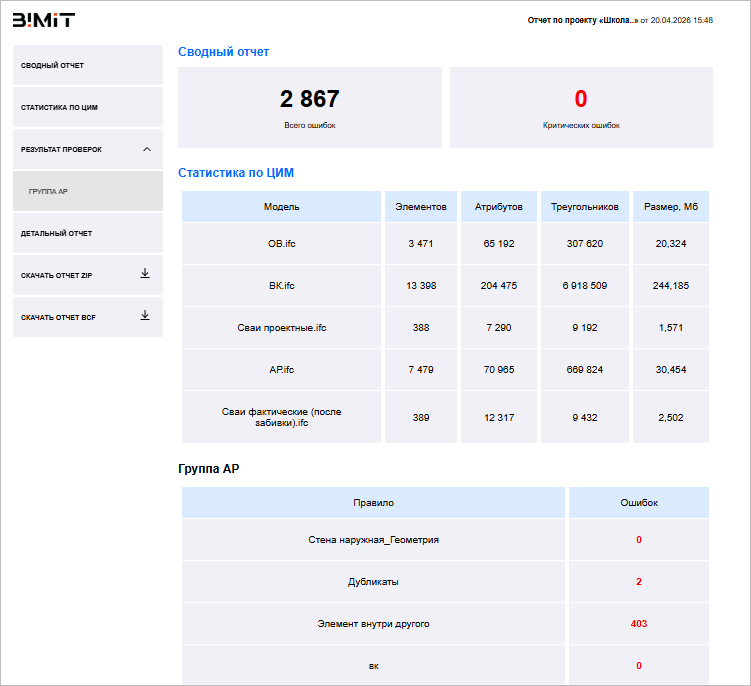The width and height of the screenshot is (751, 686).
Task: Select the OB.ifc model row
Action: (x=281, y=243)
